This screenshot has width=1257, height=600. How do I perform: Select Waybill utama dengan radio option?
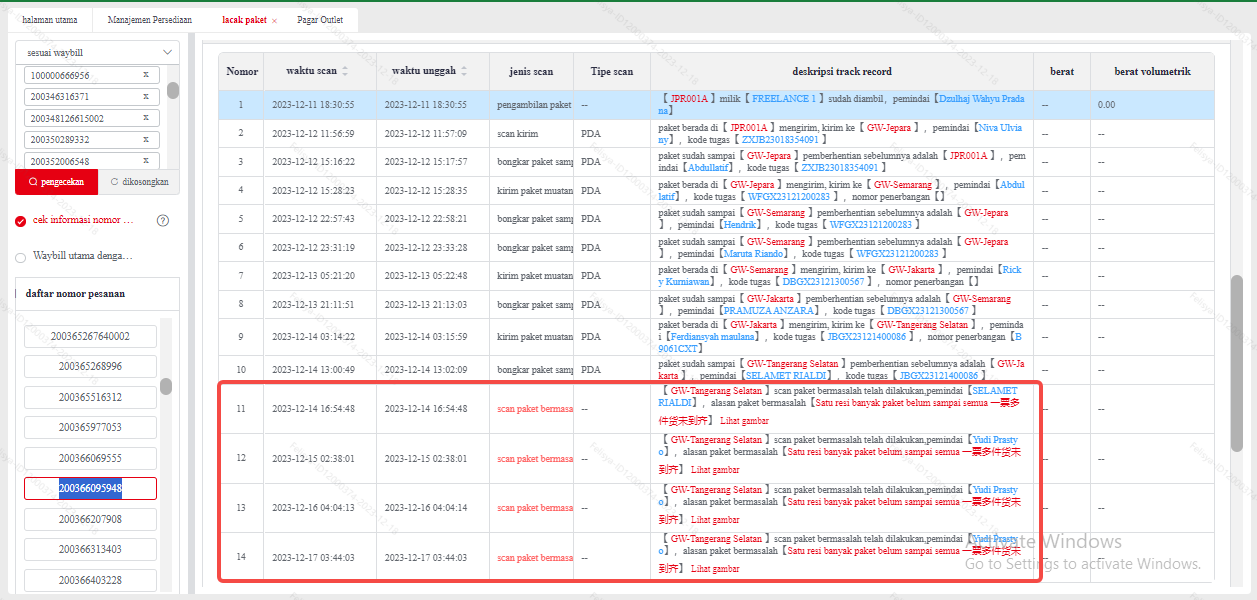point(21,257)
